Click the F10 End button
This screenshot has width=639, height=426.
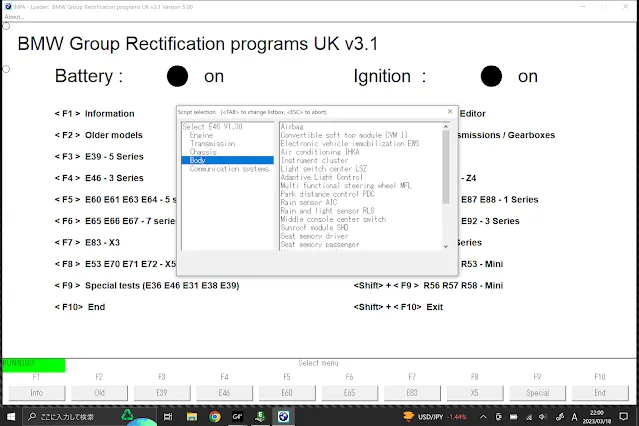point(600,393)
